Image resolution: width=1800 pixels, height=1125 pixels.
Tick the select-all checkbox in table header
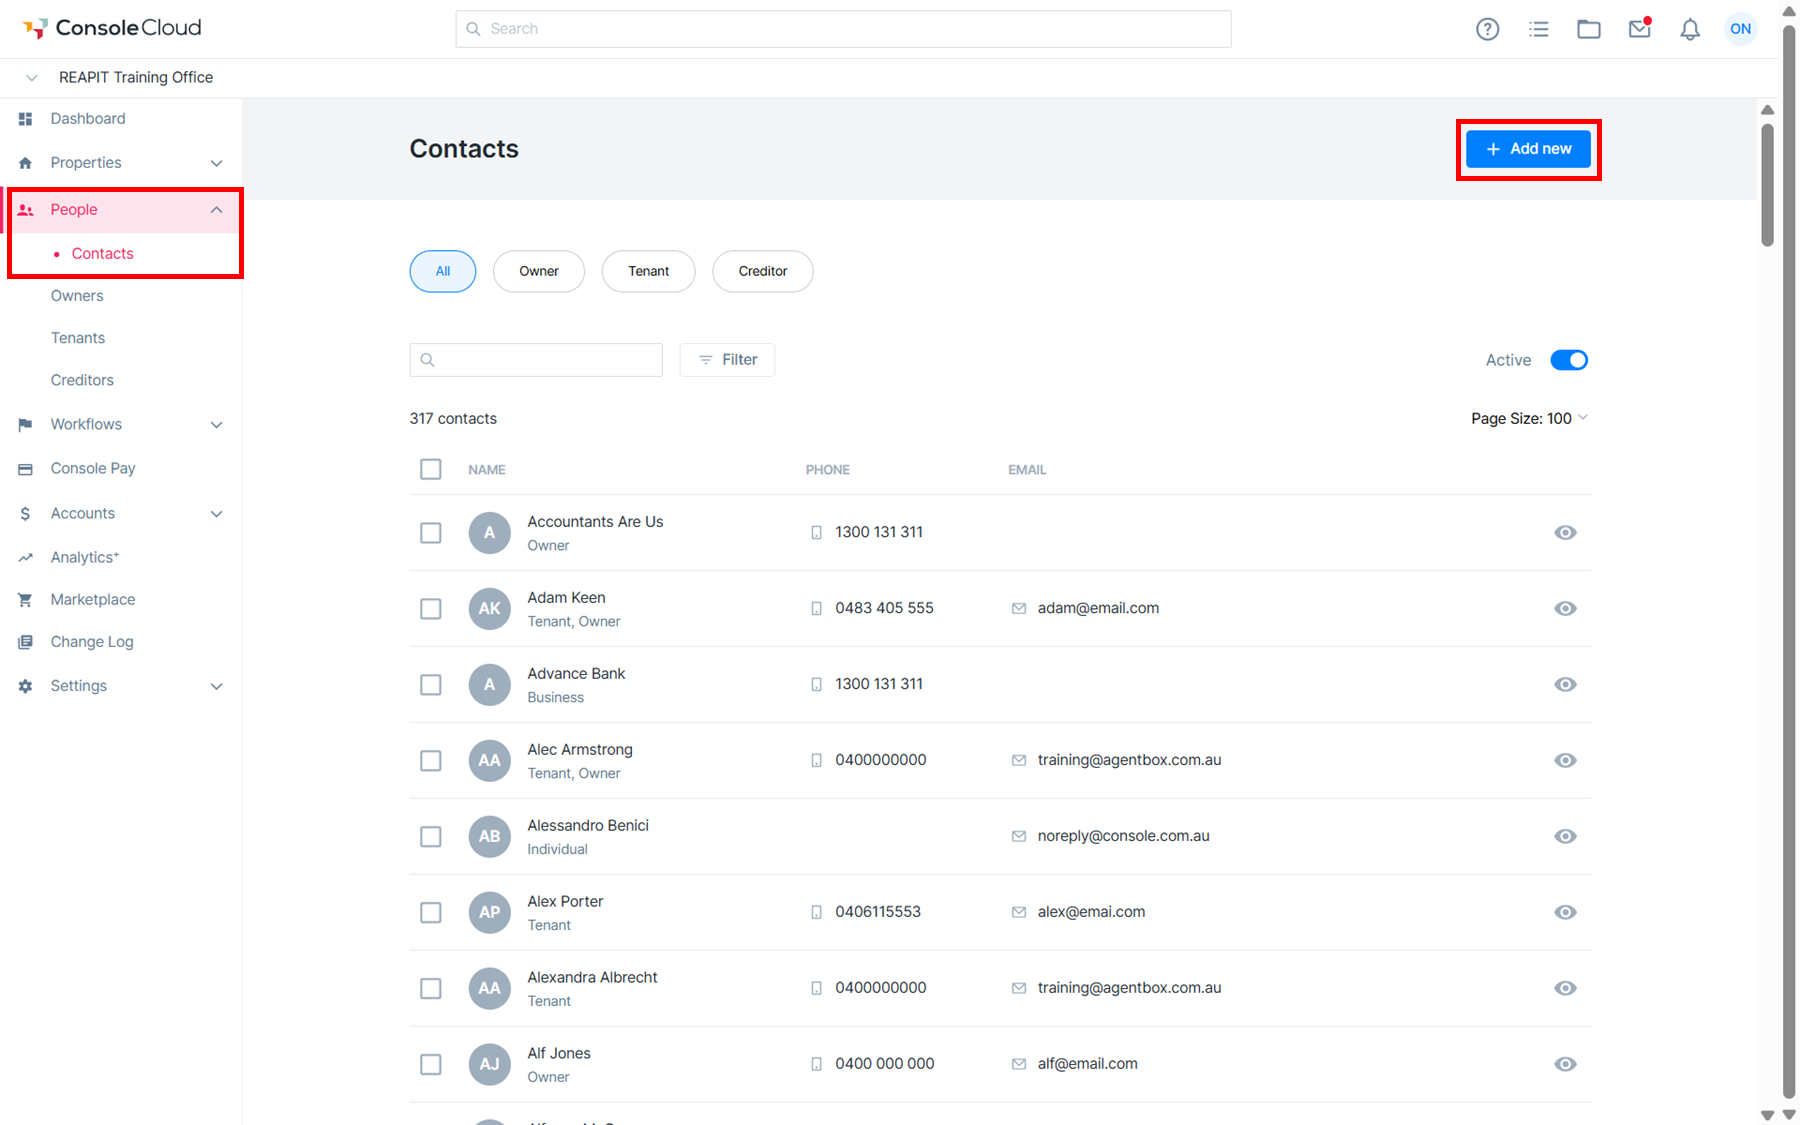coord(430,469)
